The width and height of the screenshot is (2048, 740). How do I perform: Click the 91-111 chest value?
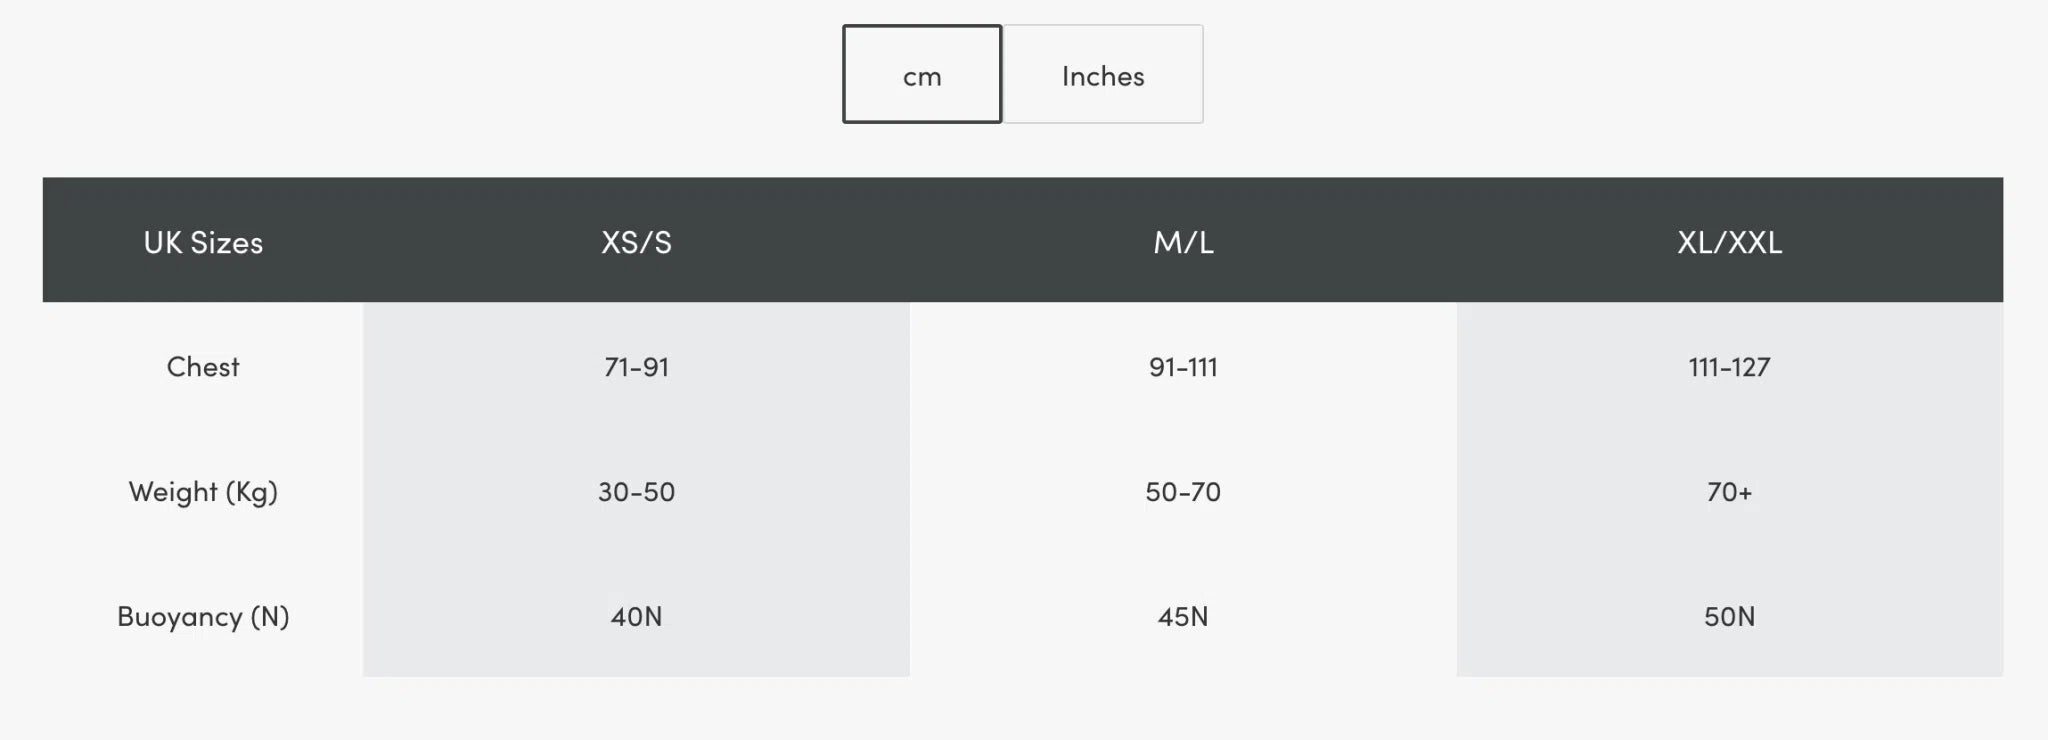1183,367
